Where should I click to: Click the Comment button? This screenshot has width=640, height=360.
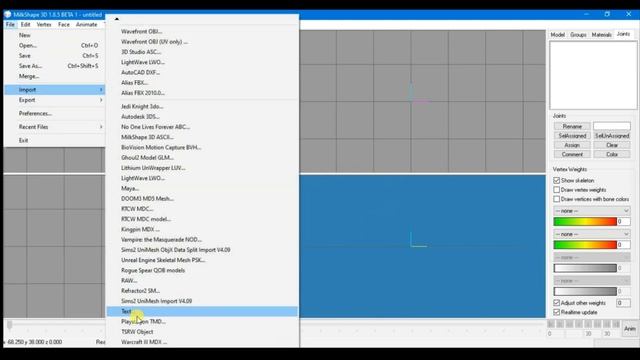coord(572,155)
